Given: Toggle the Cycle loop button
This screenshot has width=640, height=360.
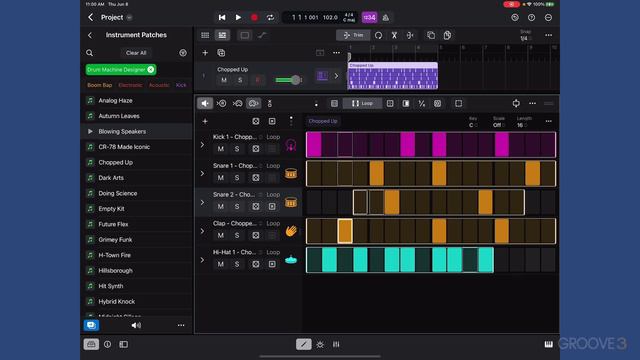Looking at the screenshot, I should pyautogui.click(x=270, y=18).
